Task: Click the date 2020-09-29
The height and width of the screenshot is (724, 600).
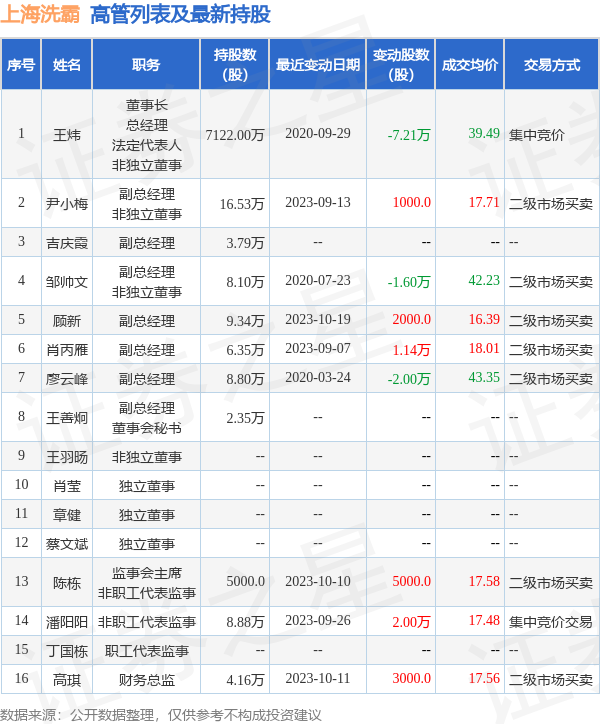Action: pyautogui.click(x=318, y=133)
